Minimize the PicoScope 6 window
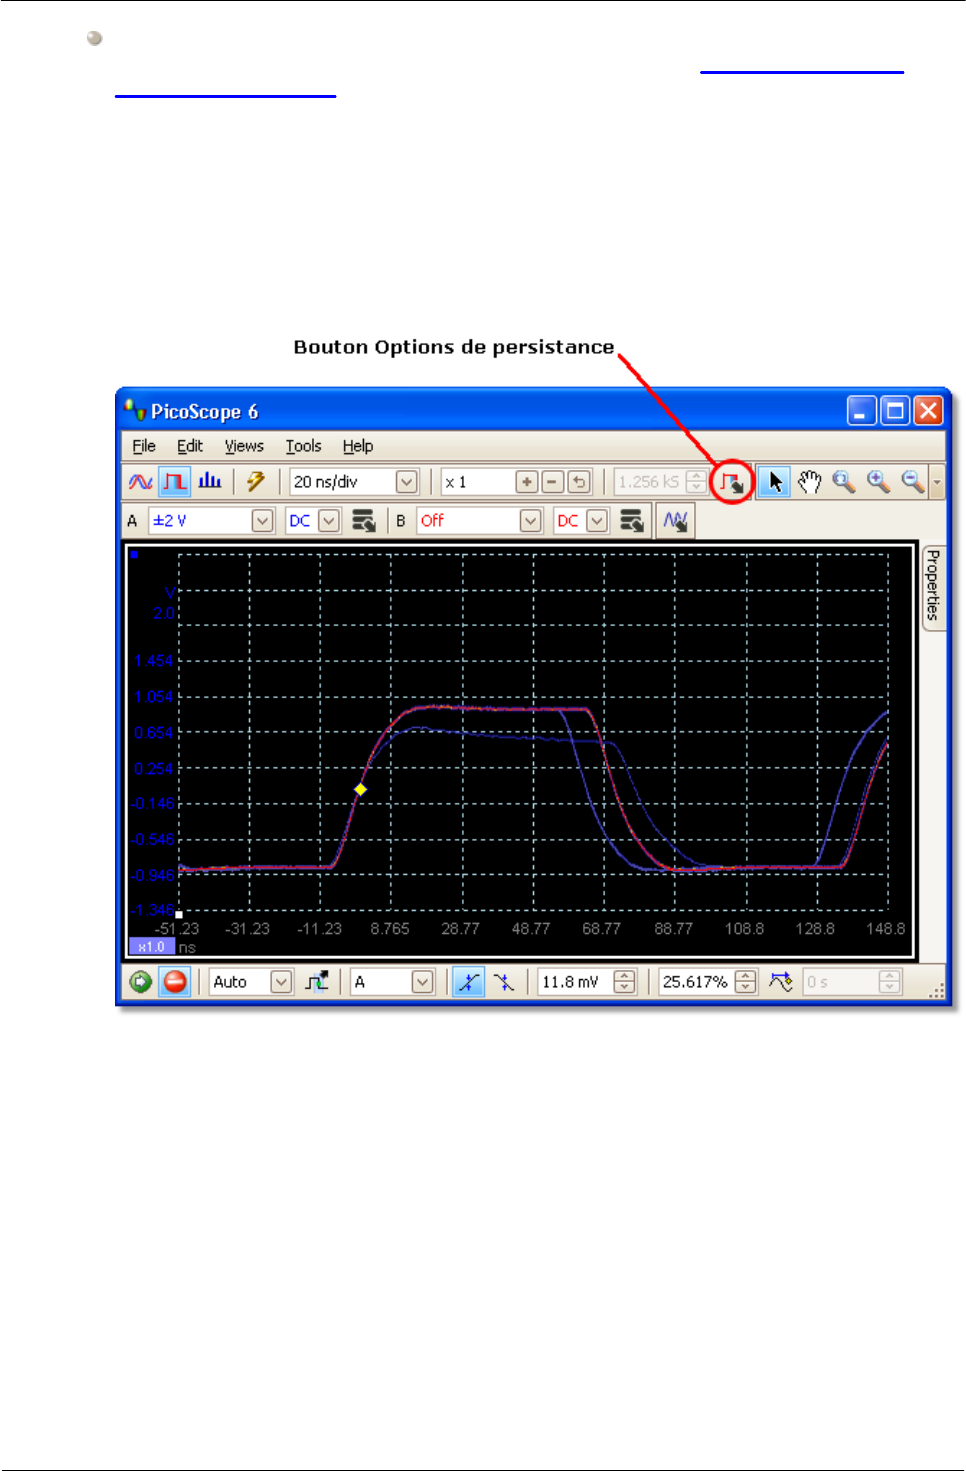Viewport: 966px width, 1471px height. click(862, 410)
